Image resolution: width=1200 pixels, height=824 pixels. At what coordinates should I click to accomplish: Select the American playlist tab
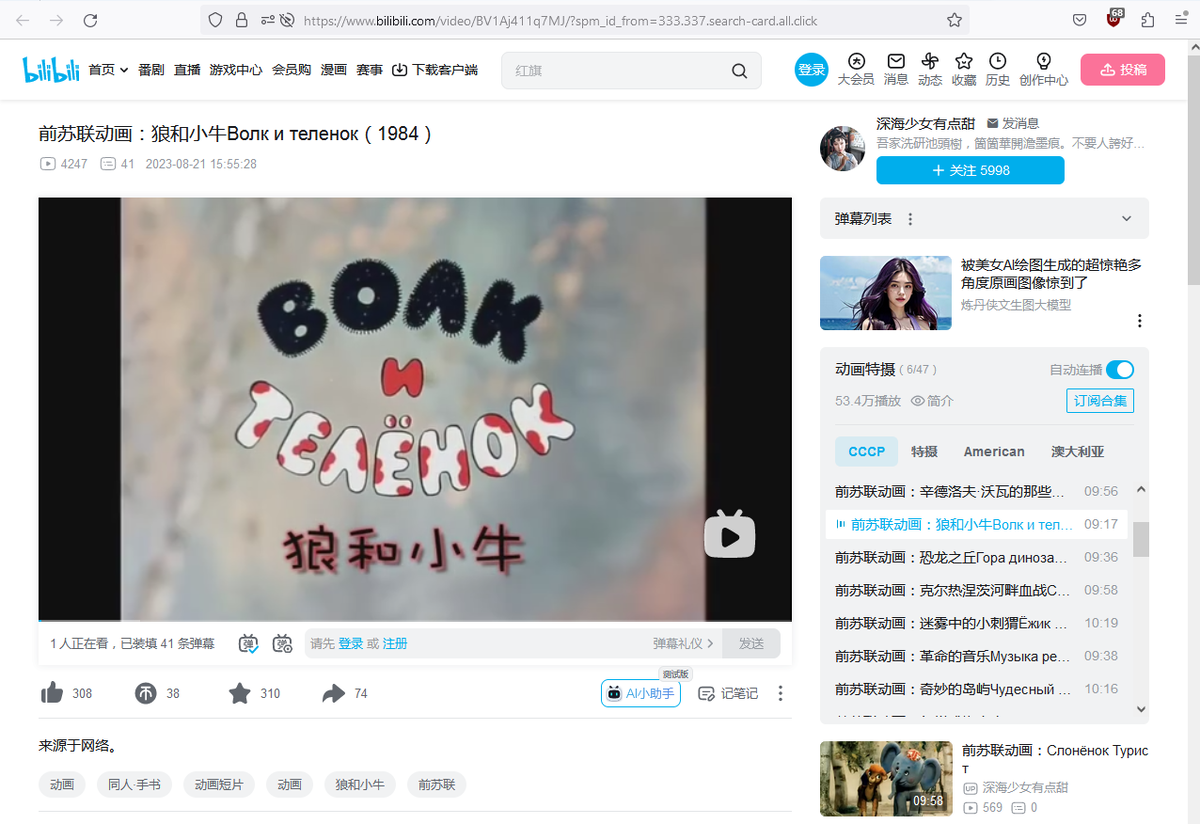(994, 451)
